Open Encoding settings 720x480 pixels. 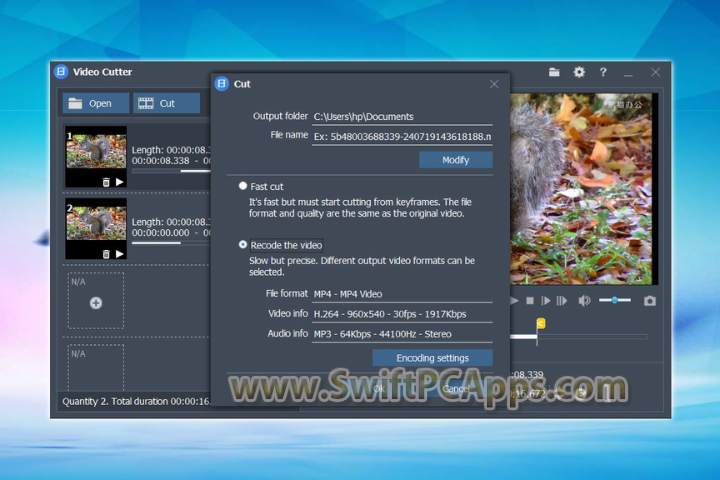pyautogui.click(x=433, y=358)
